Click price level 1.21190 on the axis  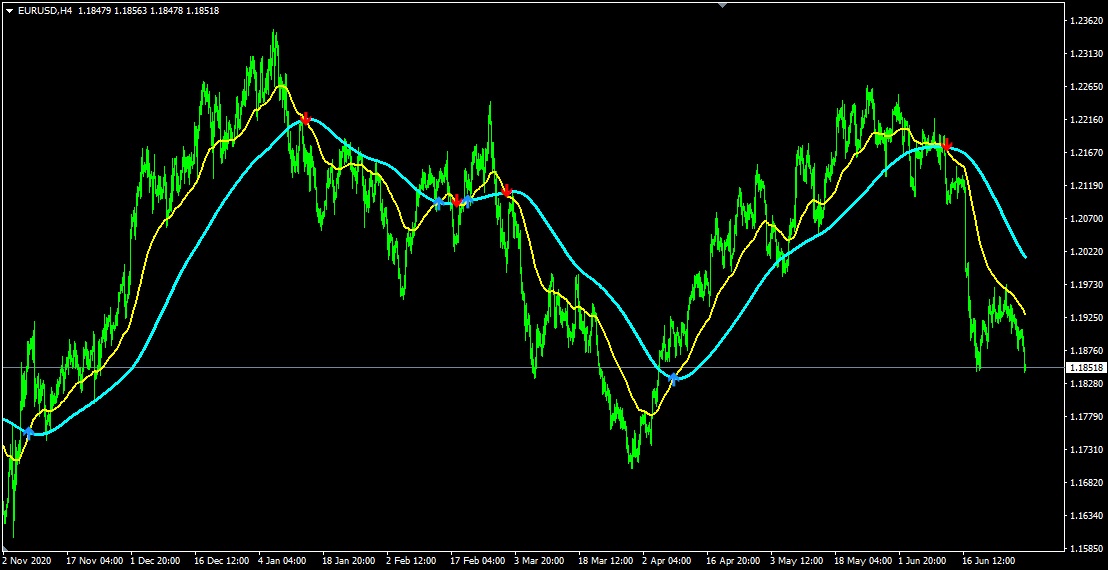[1088, 186]
